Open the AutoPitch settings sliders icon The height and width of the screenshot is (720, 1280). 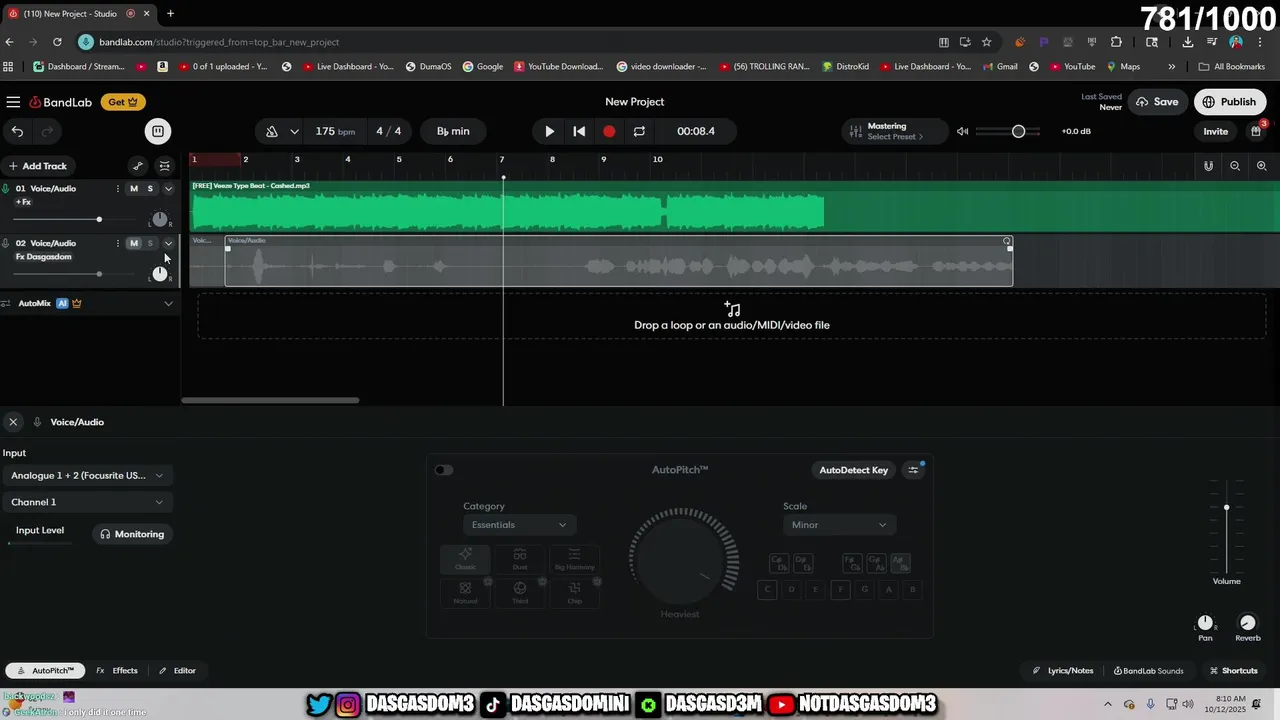(x=913, y=470)
